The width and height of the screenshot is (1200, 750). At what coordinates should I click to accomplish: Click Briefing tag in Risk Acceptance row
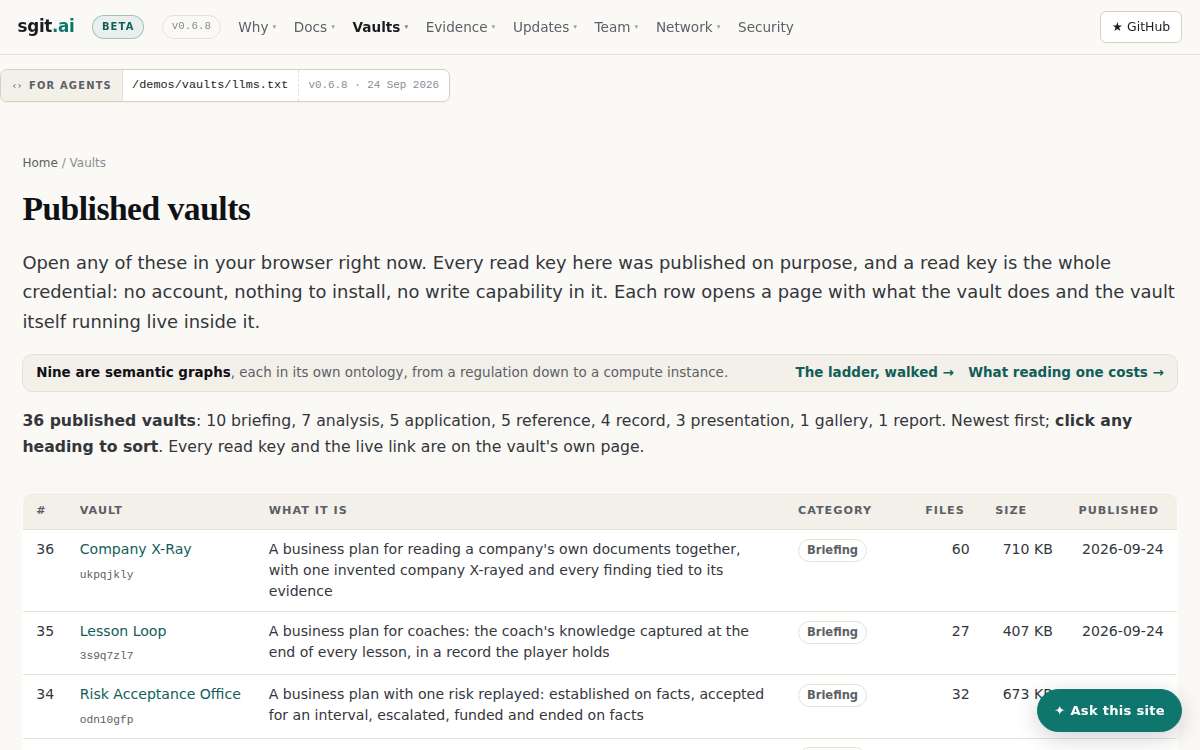tap(832, 695)
